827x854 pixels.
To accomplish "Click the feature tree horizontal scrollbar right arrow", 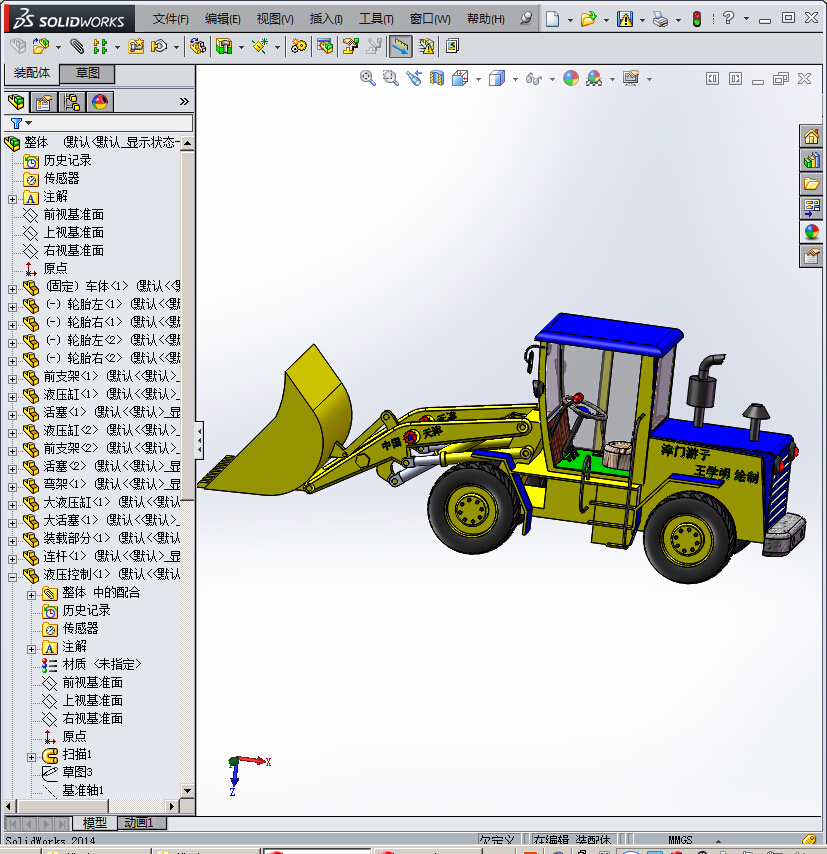I will (x=172, y=806).
